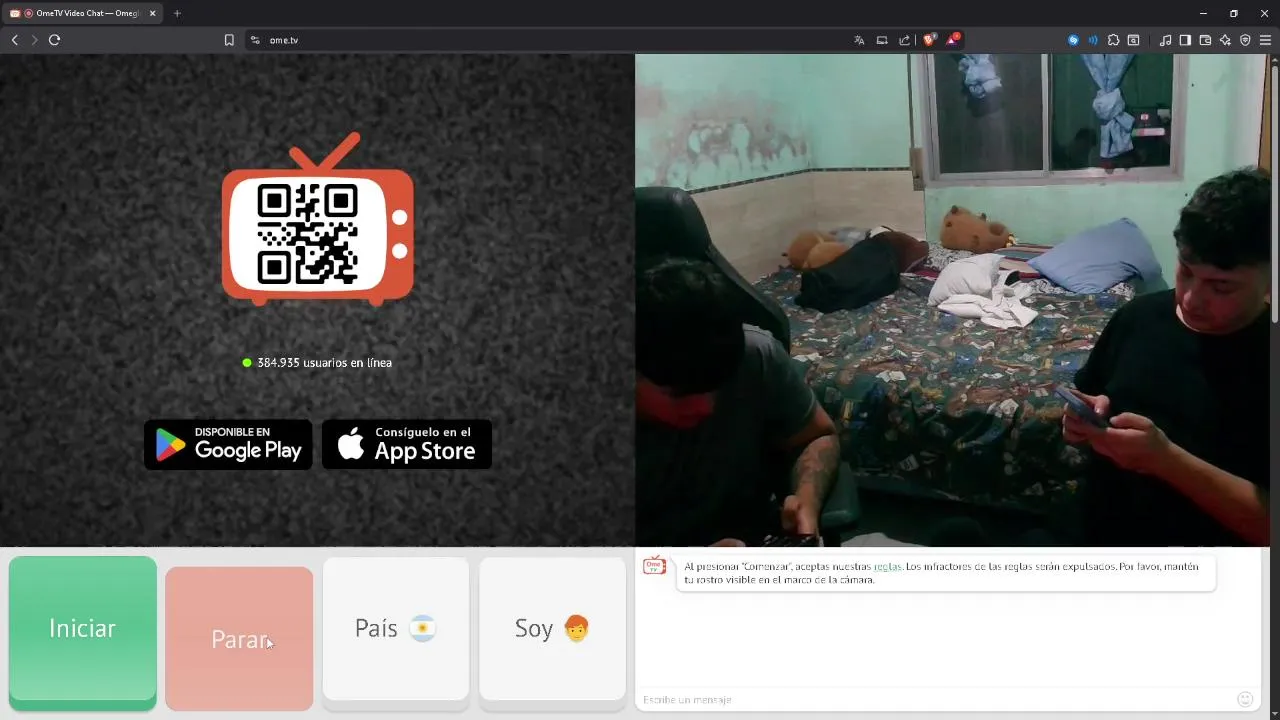This screenshot has height=720, width=1280.
Task: Close the OmeTV Video Chat tab
Action: (153, 13)
